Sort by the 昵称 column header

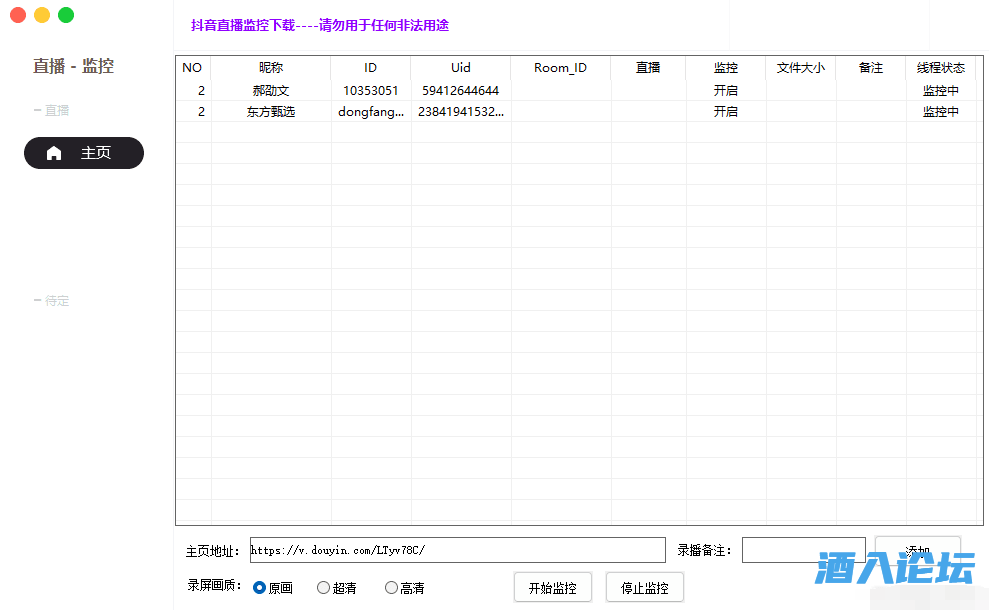tap(271, 68)
